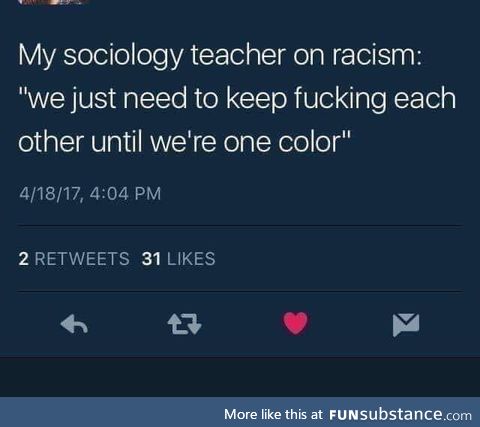The height and width of the screenshot is (427, 480).
Task: Send tweet via envelope message icon
Action: pyautogui.click(x=406, y=324)
